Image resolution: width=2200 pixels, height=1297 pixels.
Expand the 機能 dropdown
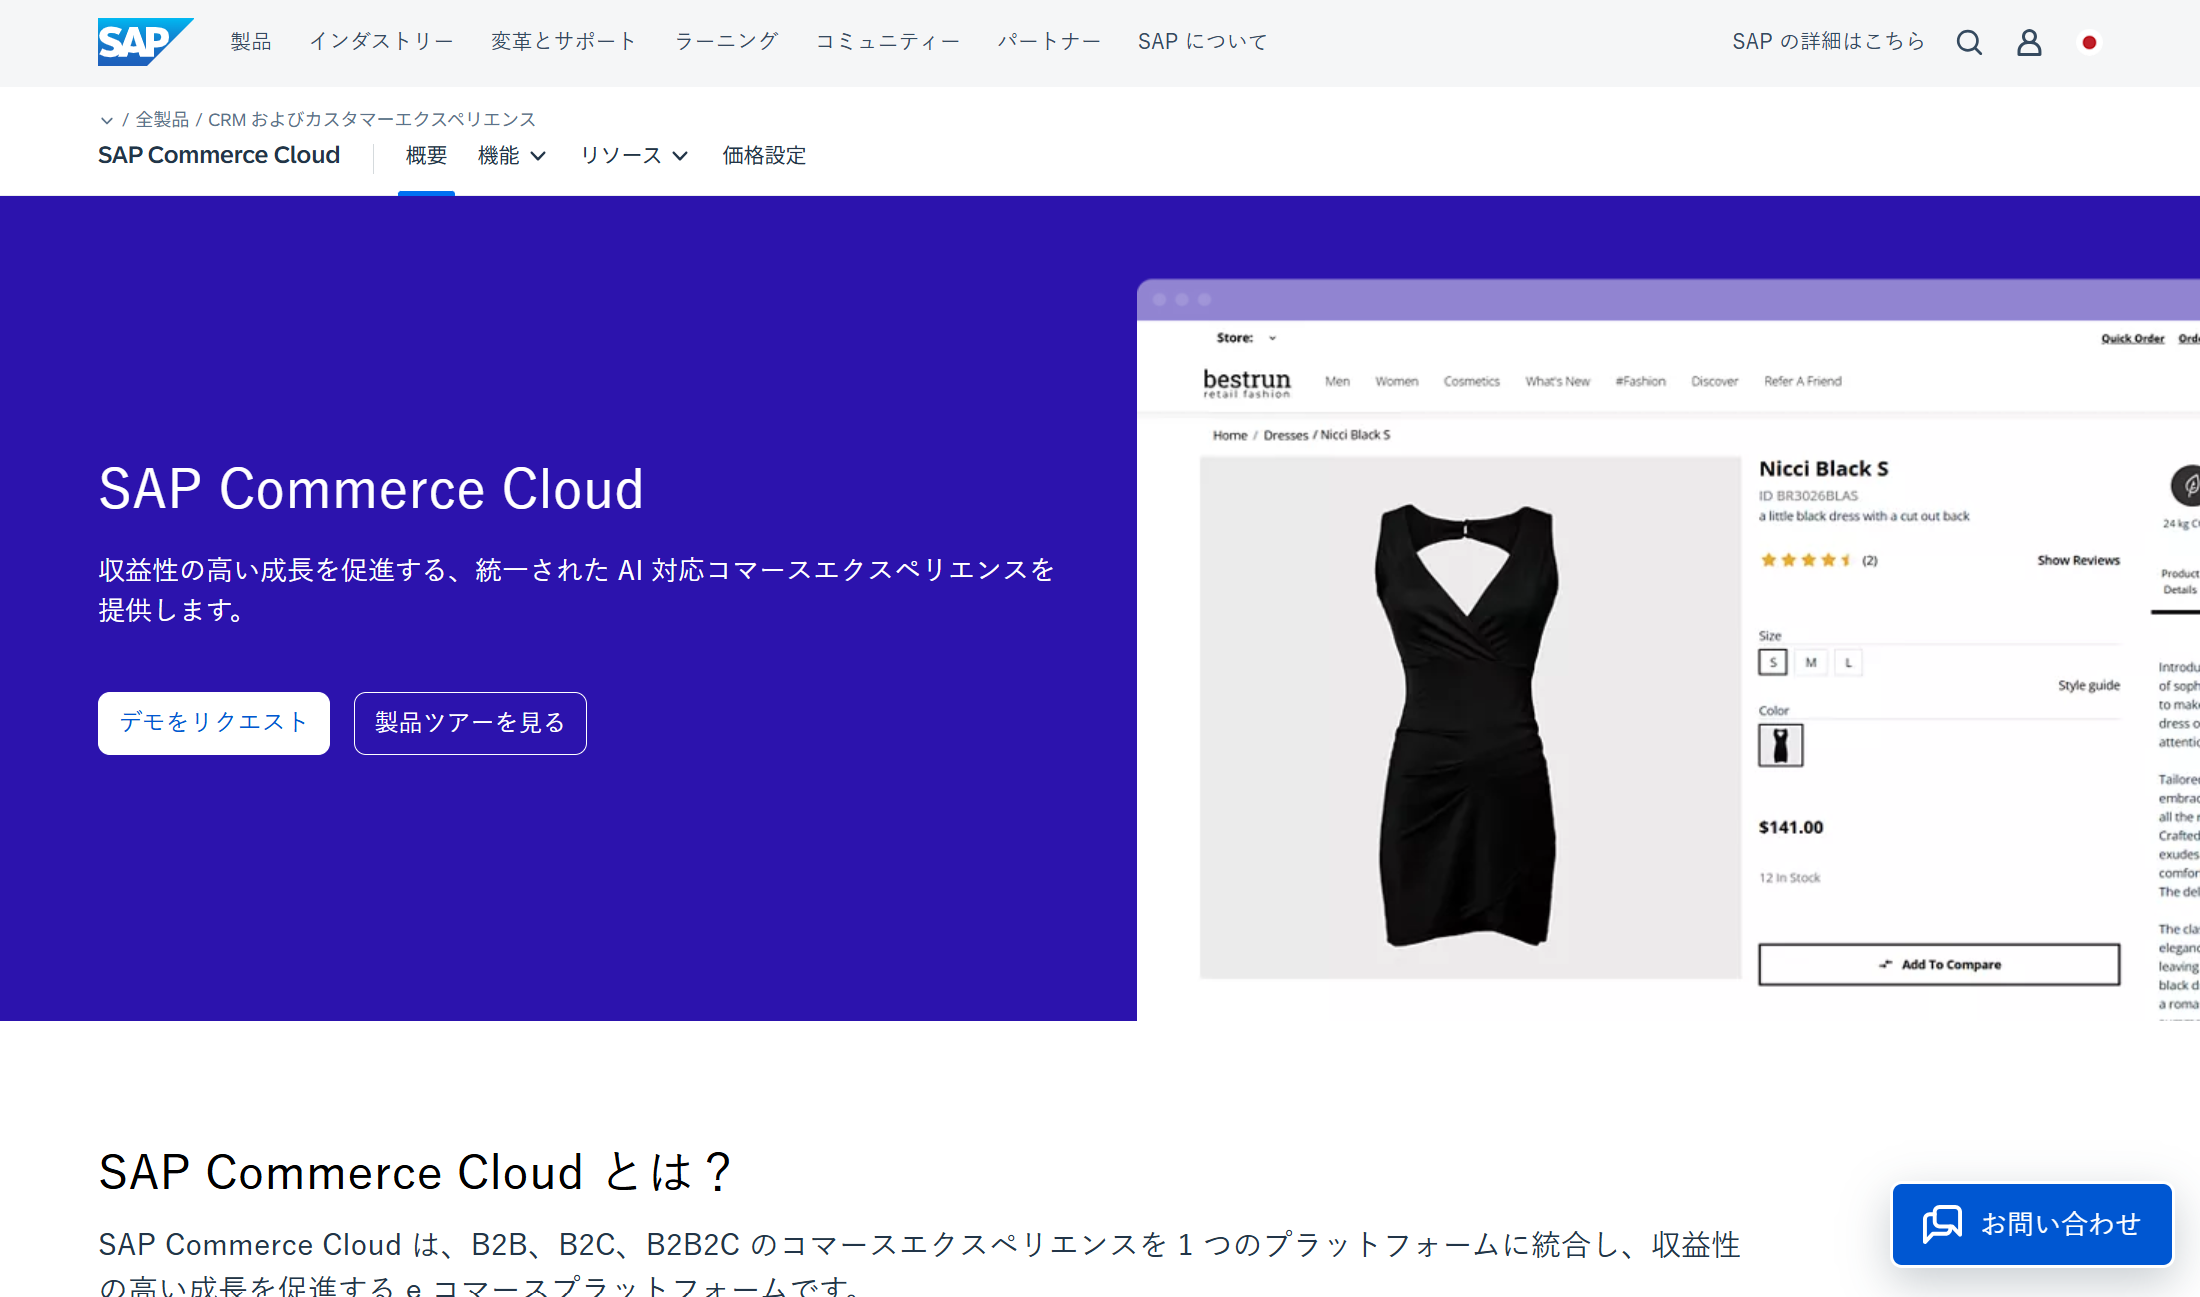[511, 156]
